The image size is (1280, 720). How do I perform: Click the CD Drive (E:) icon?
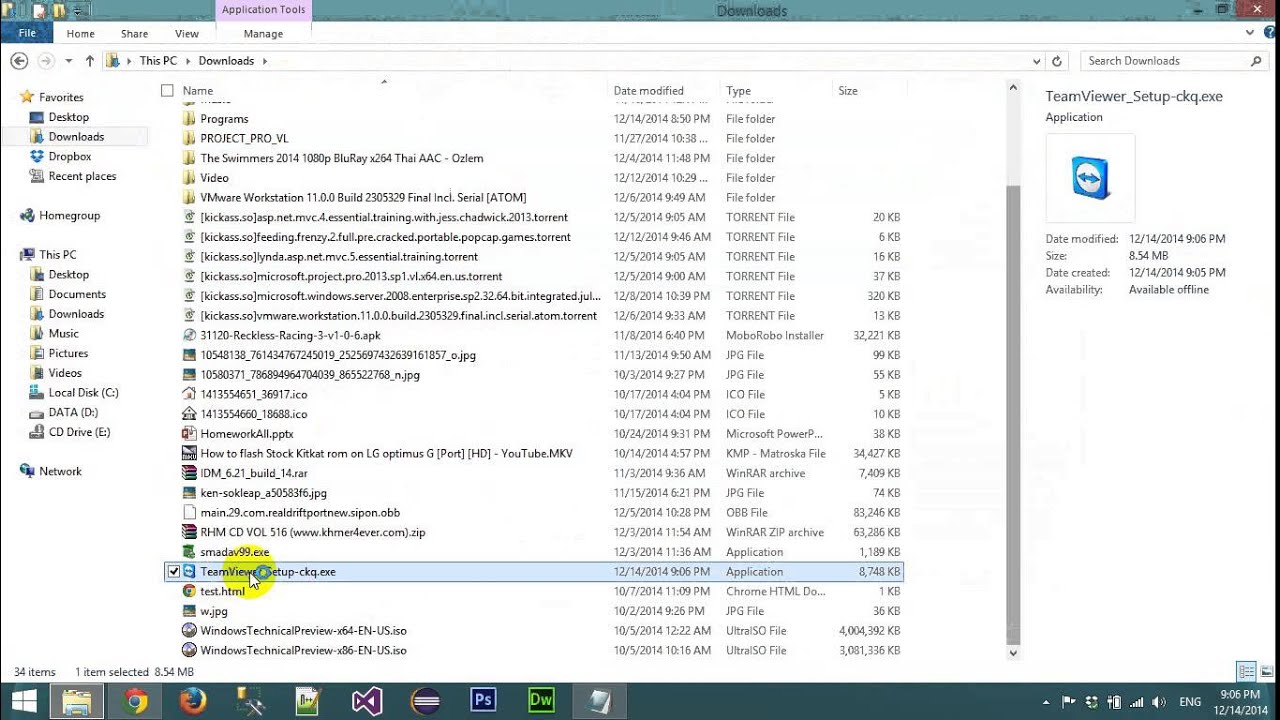click(37, 432)
